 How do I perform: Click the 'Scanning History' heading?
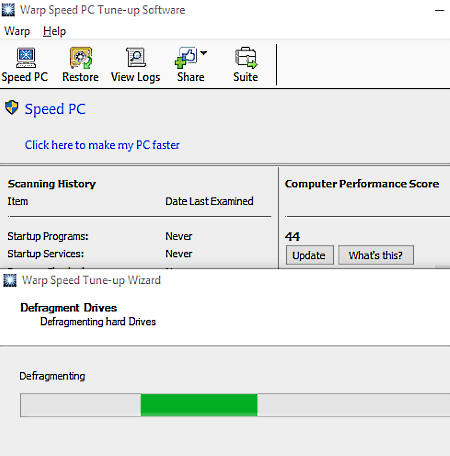point(52,184)
